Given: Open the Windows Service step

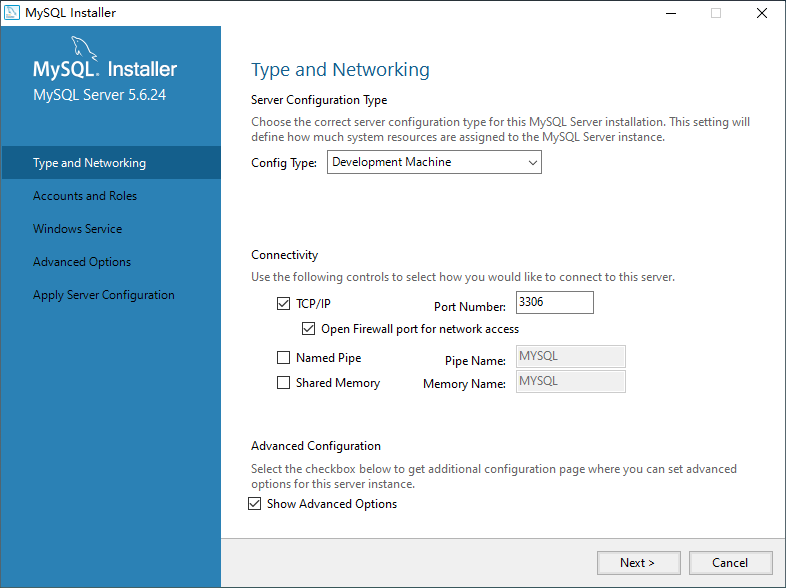Looking at the screenshot, I should (x=77, y=229).
